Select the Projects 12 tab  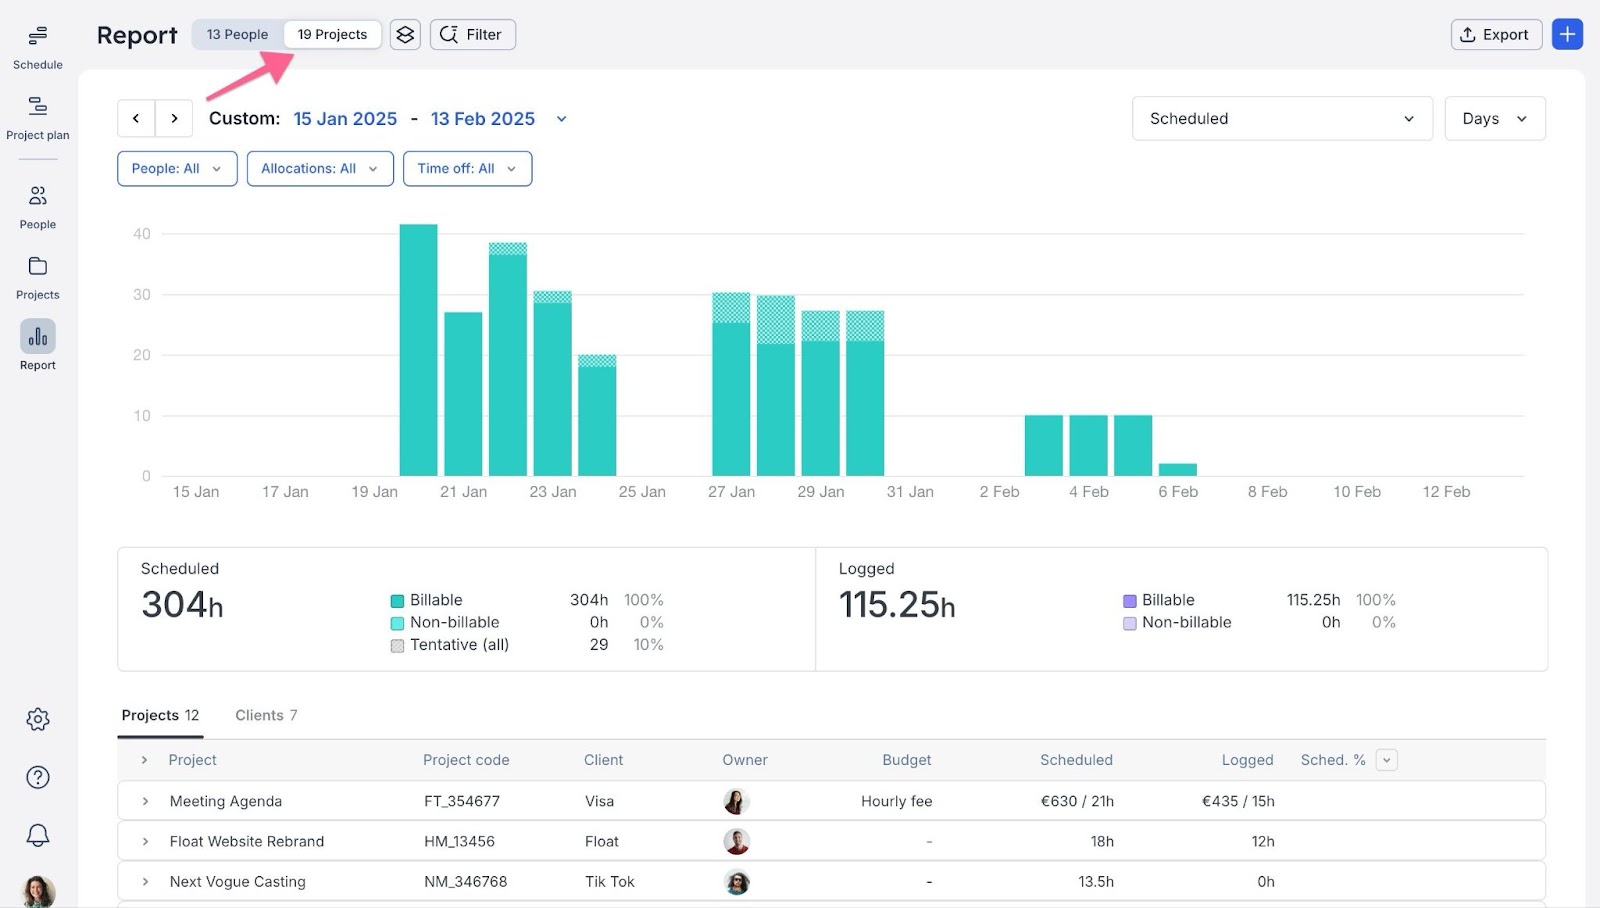coord(160,715)
